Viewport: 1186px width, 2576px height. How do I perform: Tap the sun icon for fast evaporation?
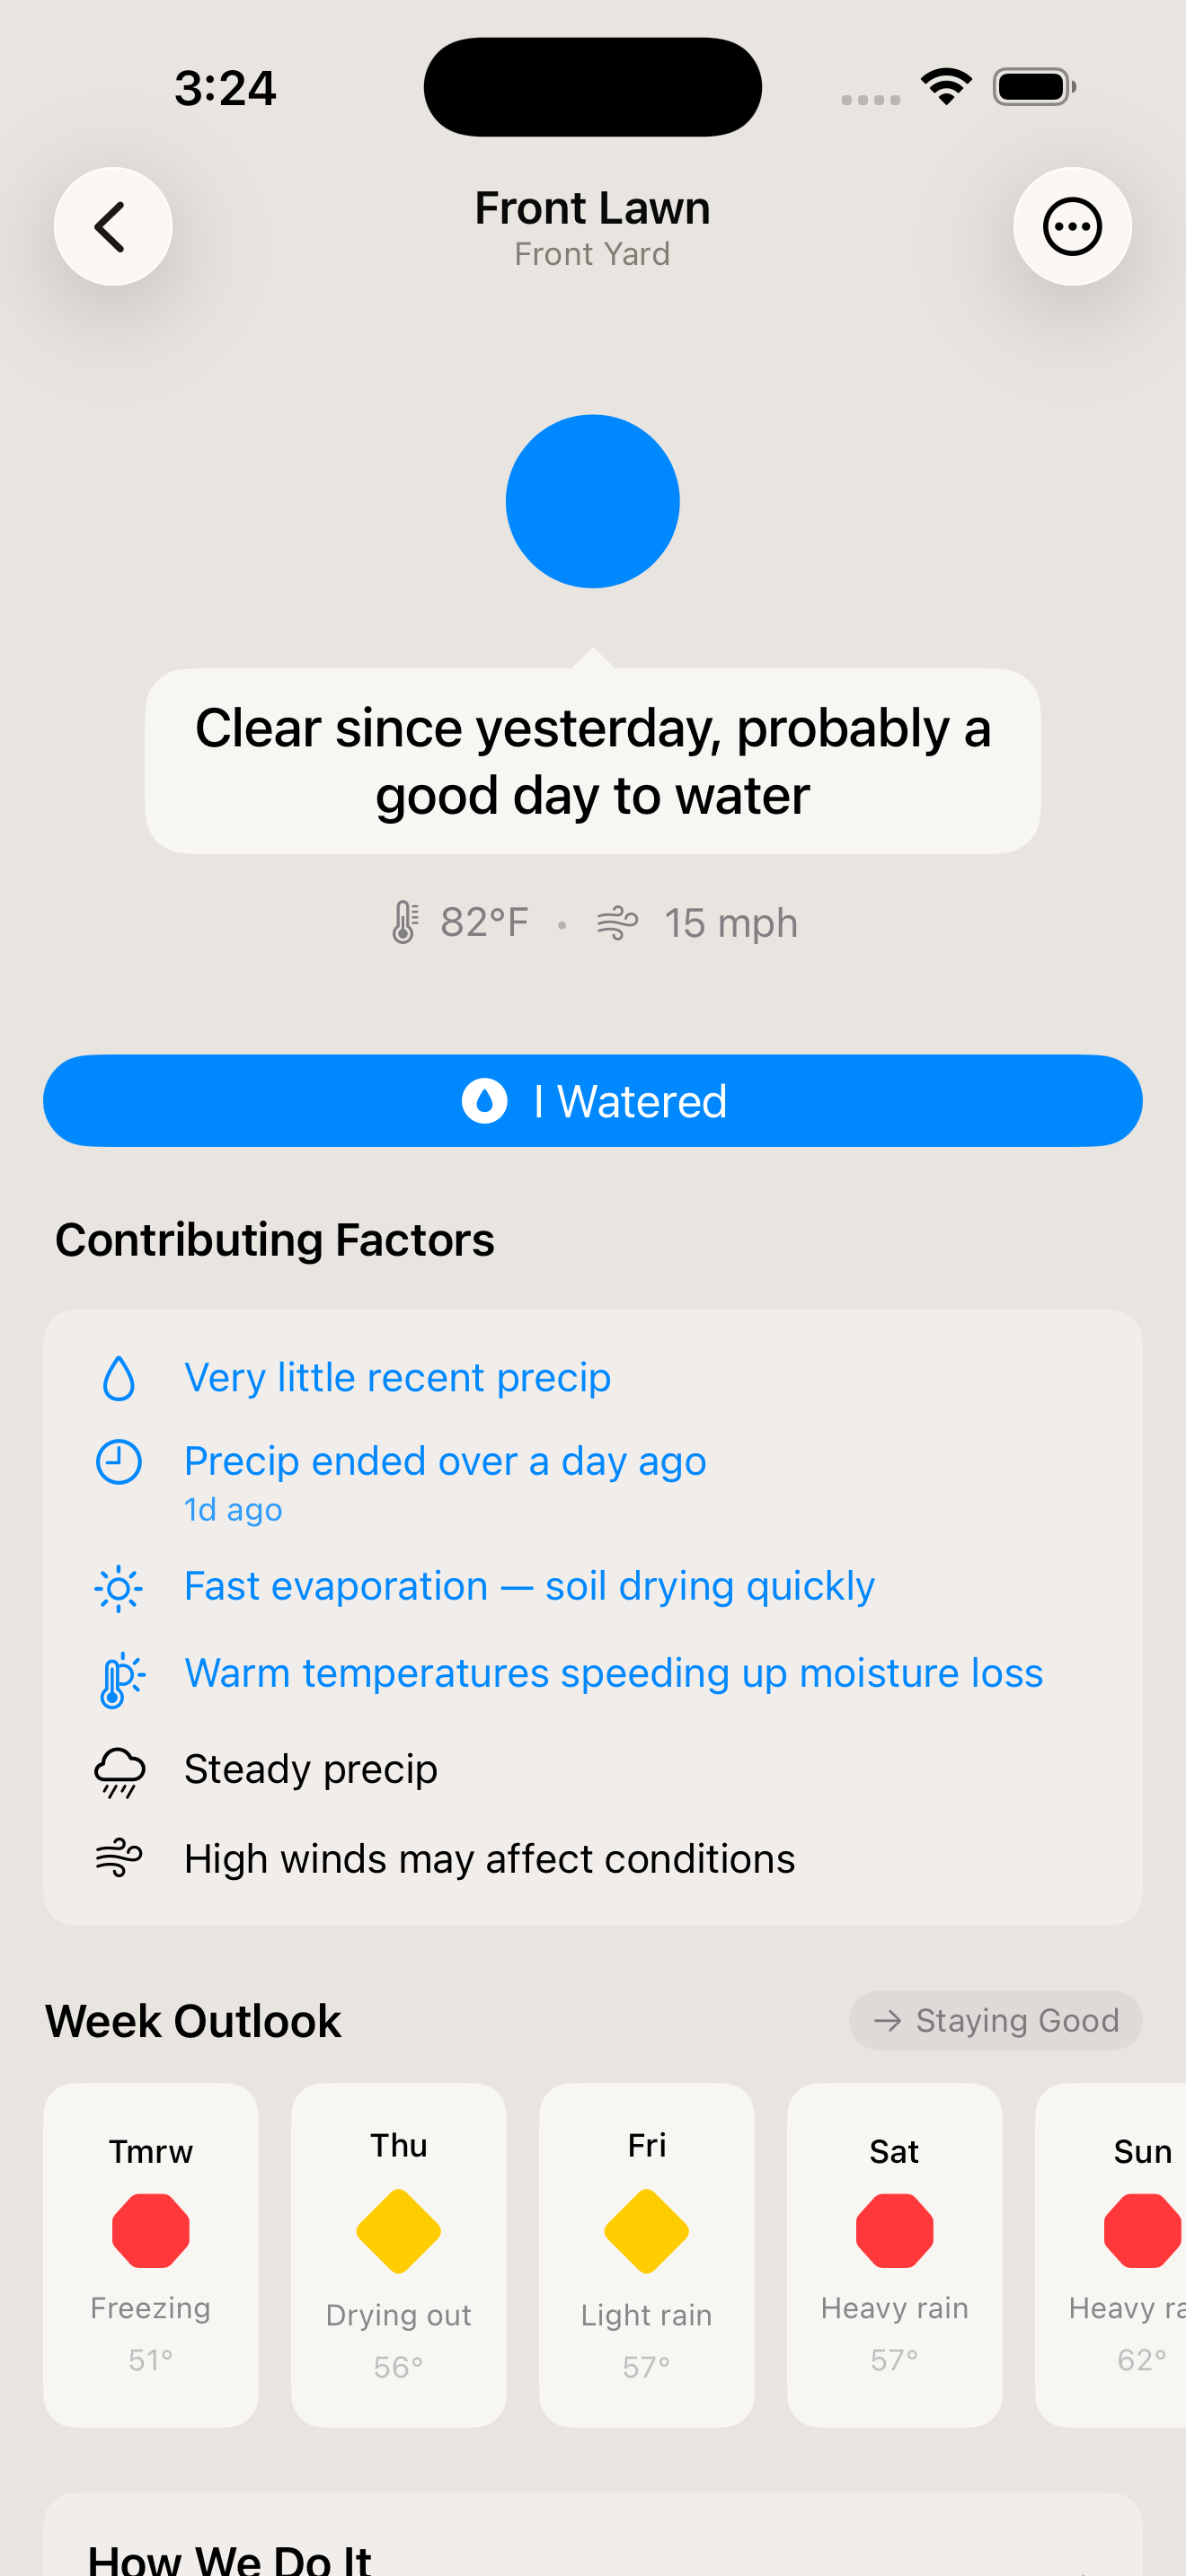[119, 1588]
